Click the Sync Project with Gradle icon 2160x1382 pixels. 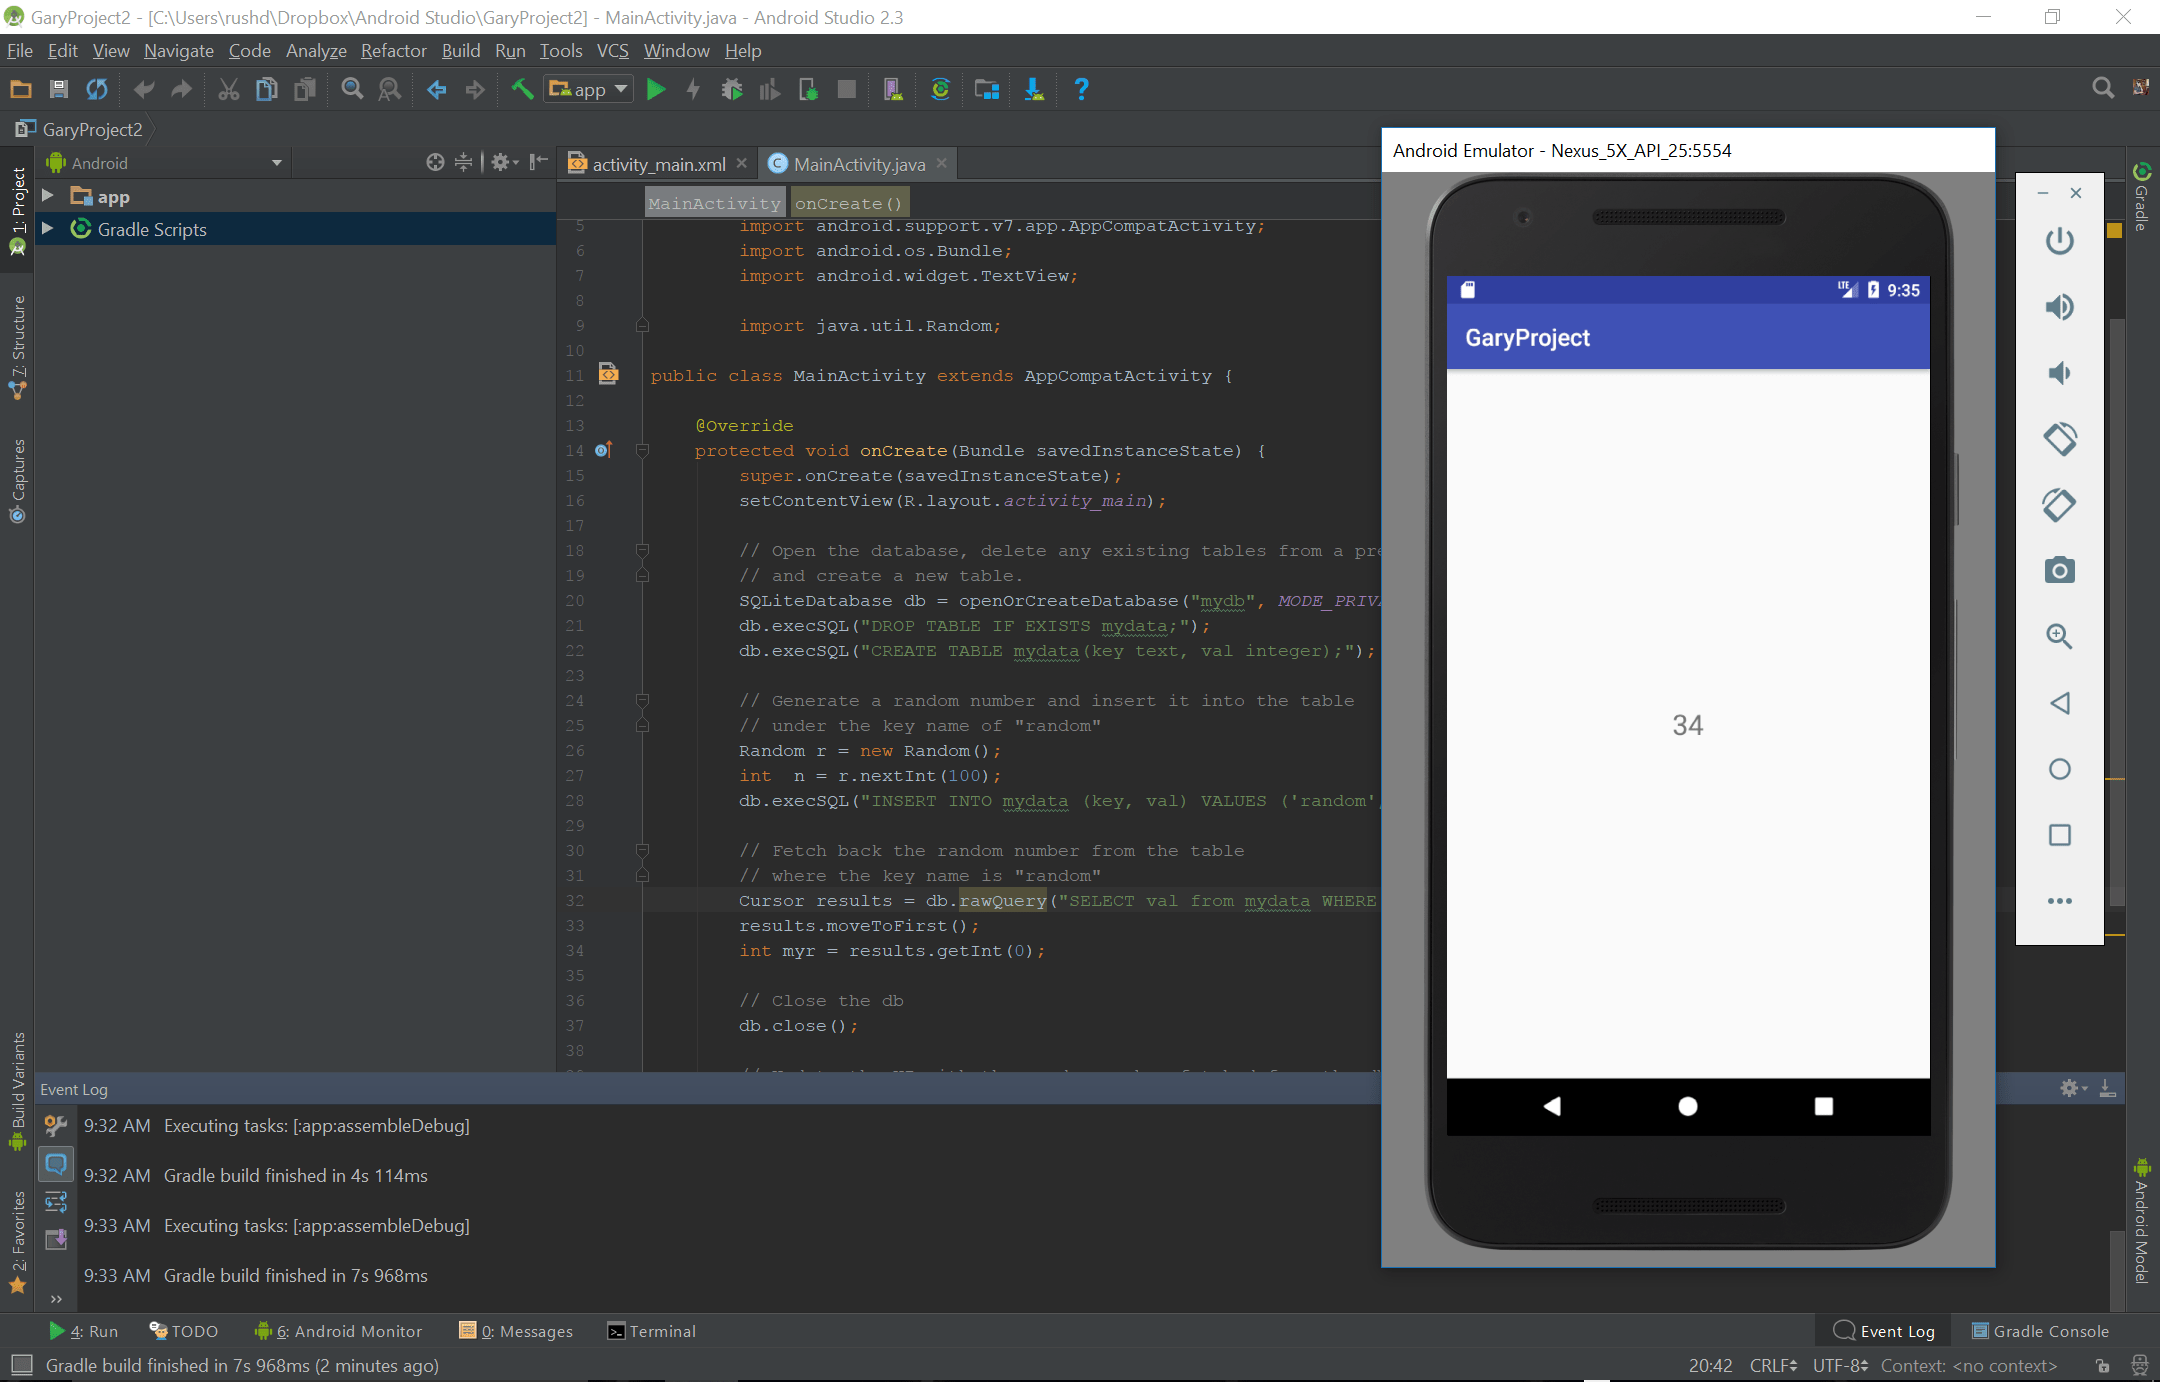[x=940, y=90]
